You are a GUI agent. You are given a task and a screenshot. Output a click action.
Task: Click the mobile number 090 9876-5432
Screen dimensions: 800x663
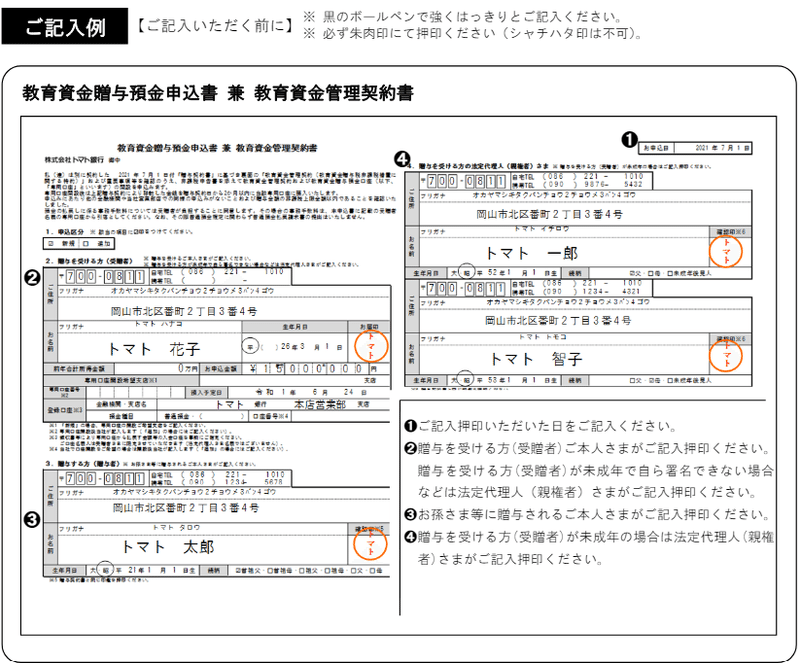[592, 184]
